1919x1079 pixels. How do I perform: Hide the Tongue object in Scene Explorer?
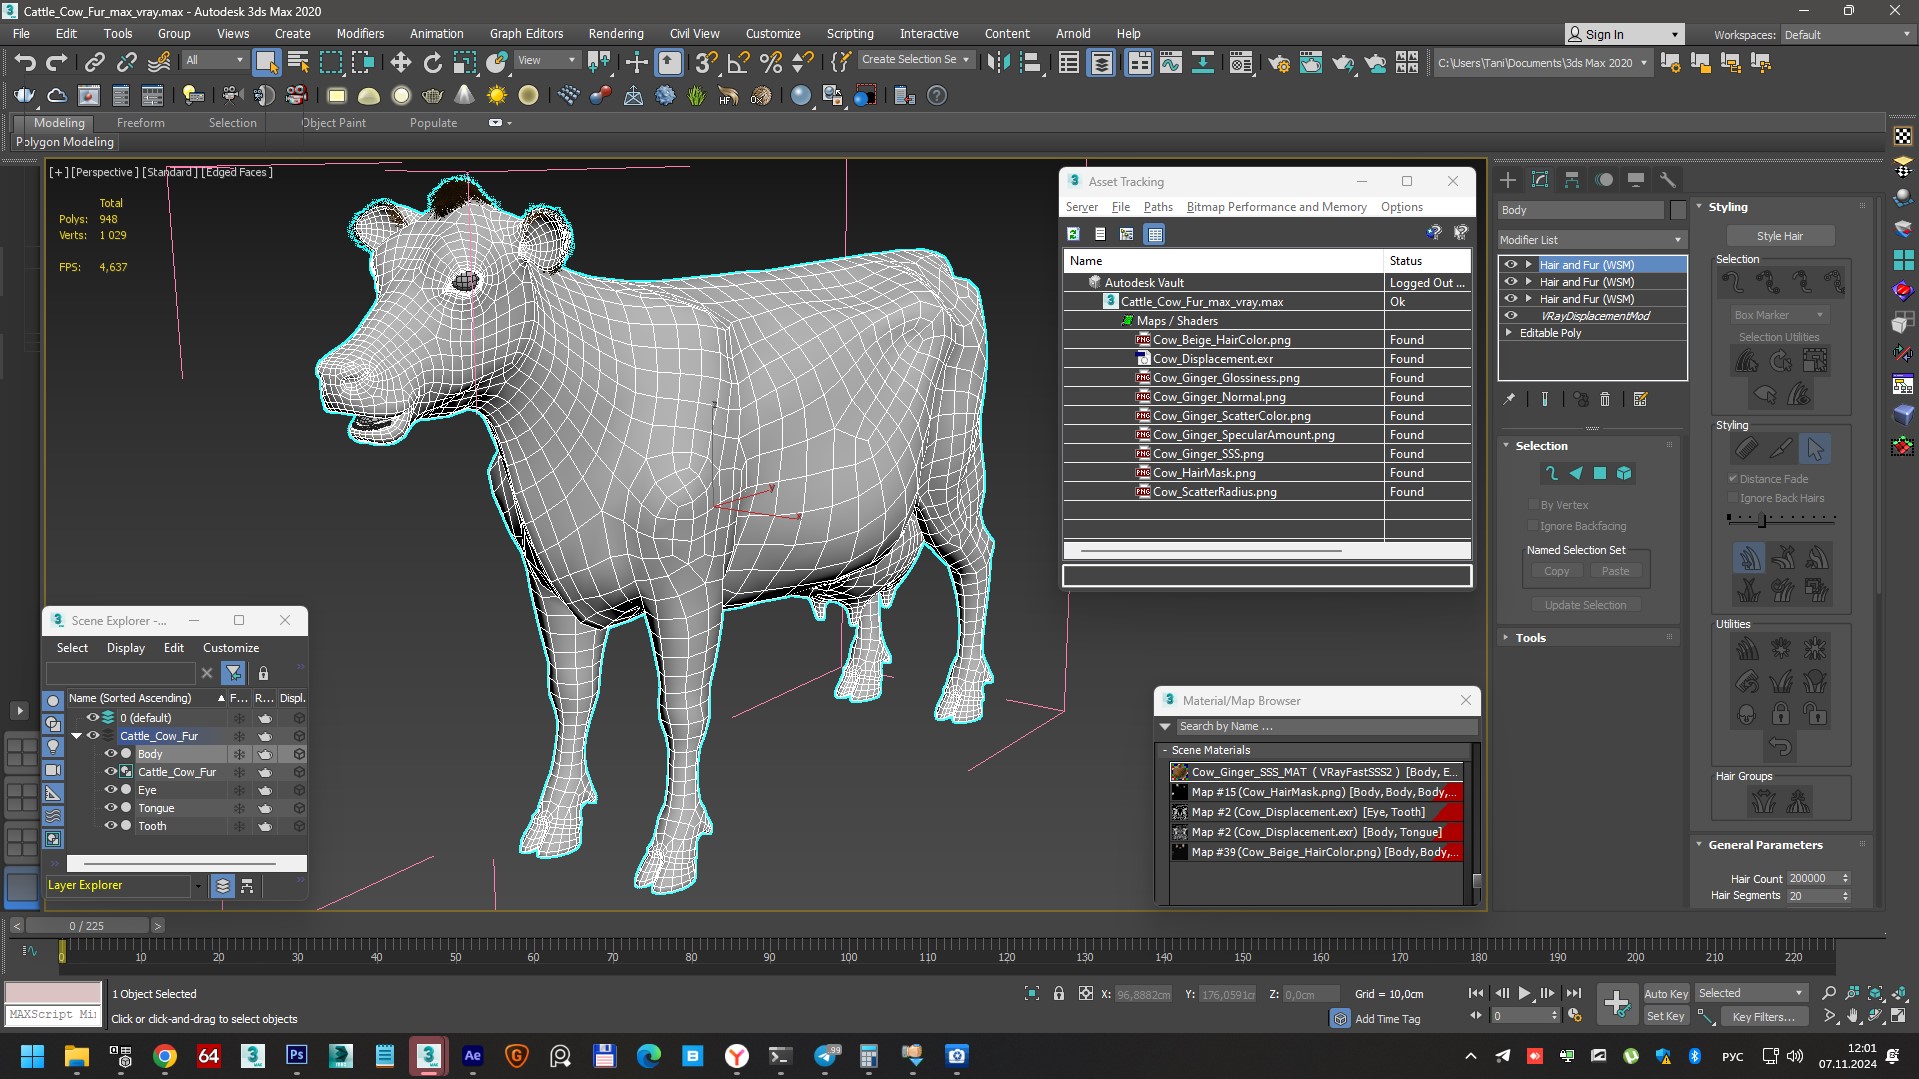[111, 808]
